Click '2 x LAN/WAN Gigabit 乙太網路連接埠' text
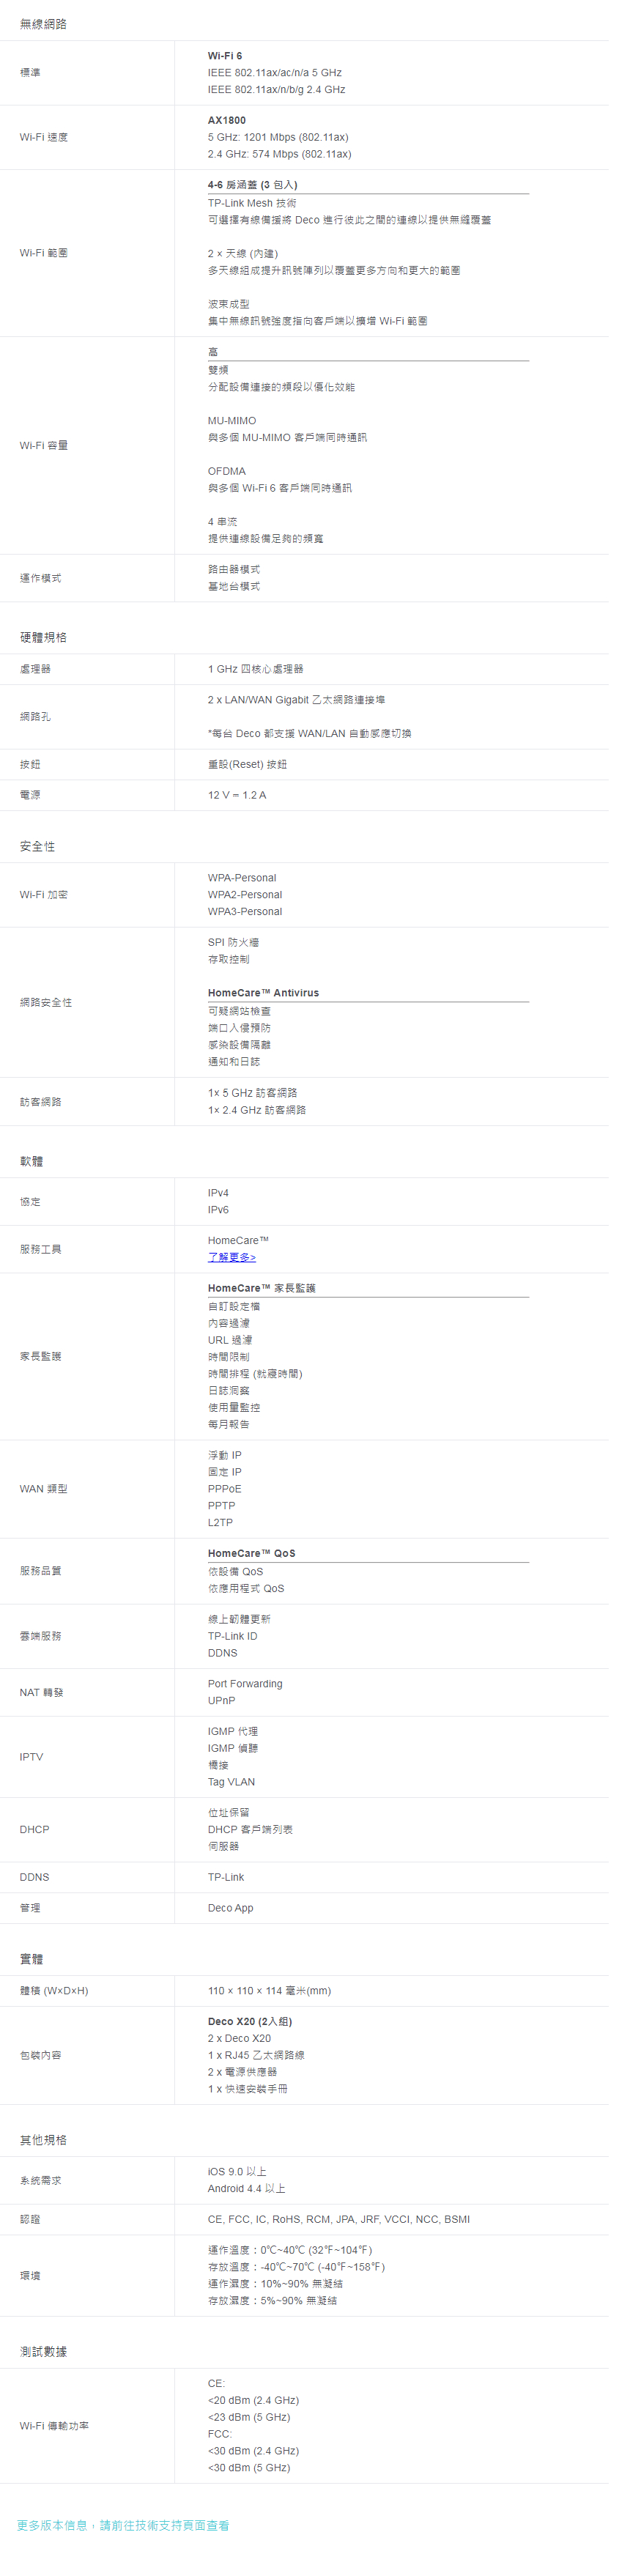Viewport: 630px width, 2576px height. coord(296,700)
